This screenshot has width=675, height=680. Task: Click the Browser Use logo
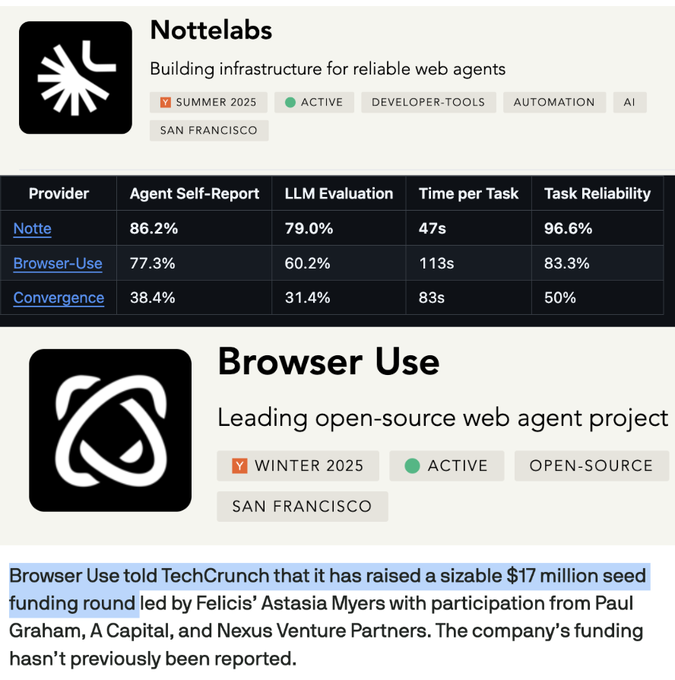coord(110,430)
